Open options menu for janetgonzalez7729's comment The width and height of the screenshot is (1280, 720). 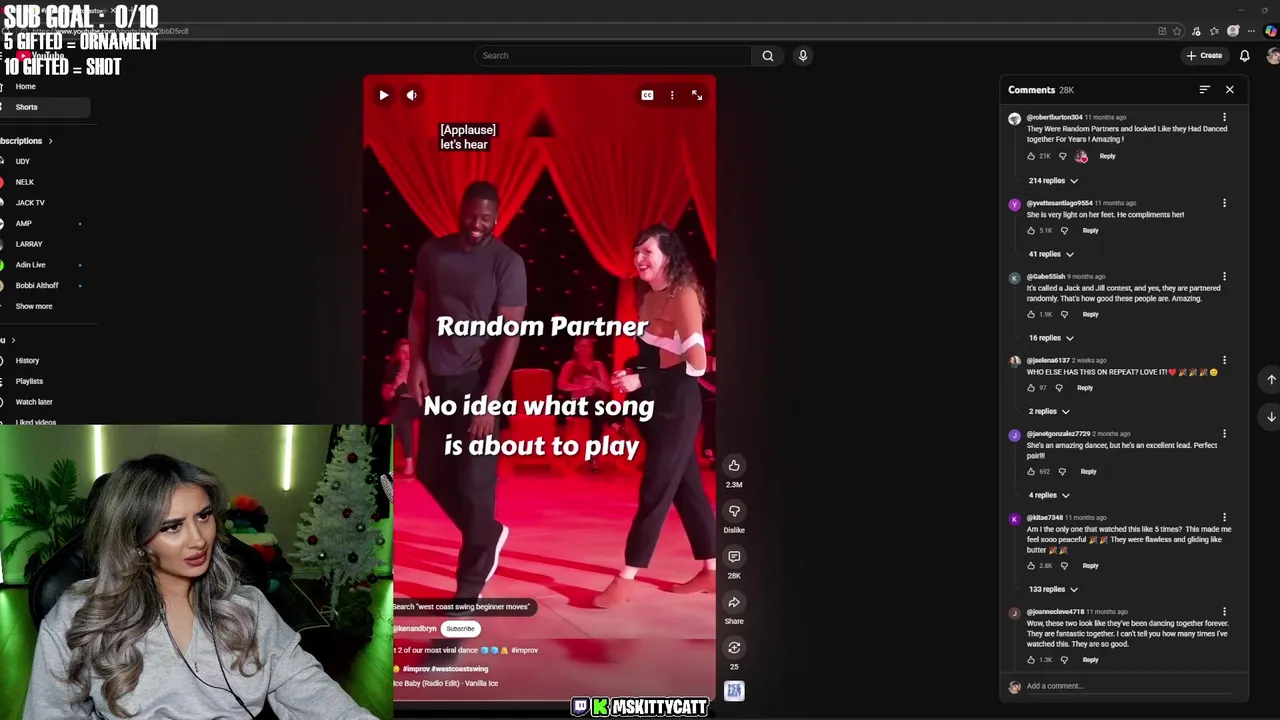[x=1224, y=434]
